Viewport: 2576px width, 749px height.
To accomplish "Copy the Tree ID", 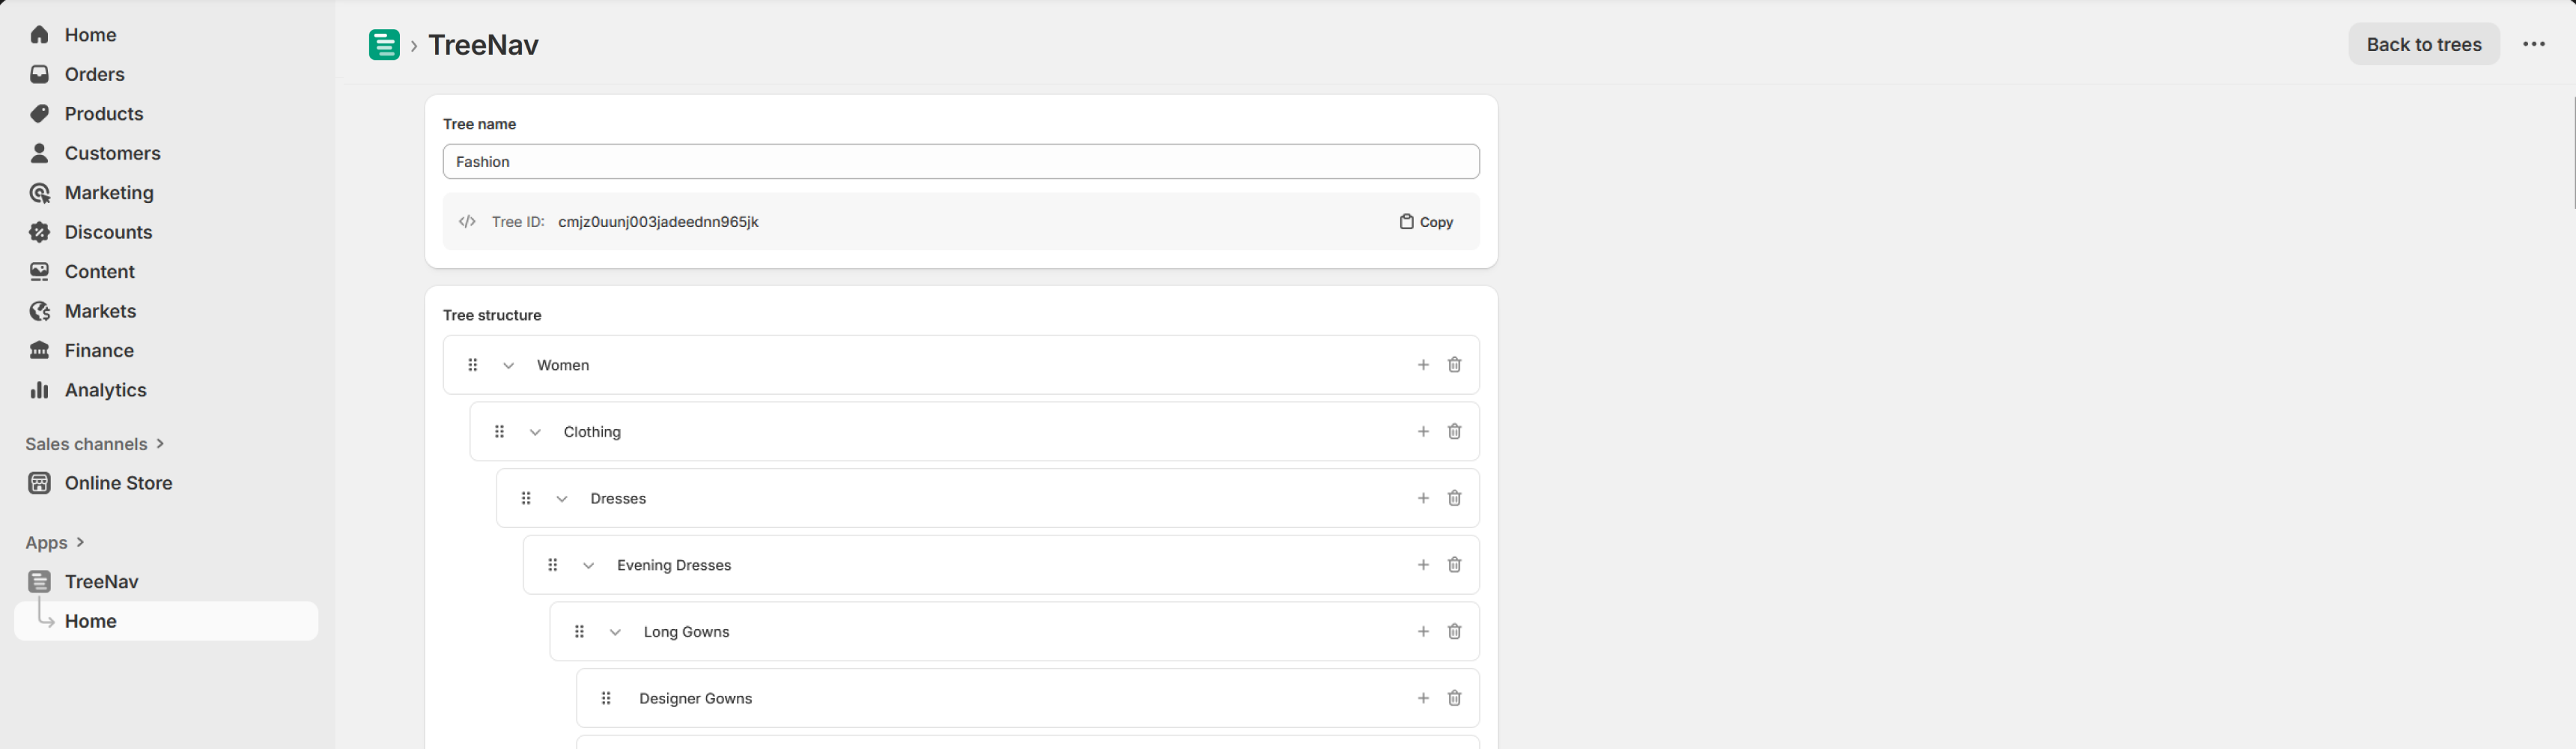I will 1425,222.
